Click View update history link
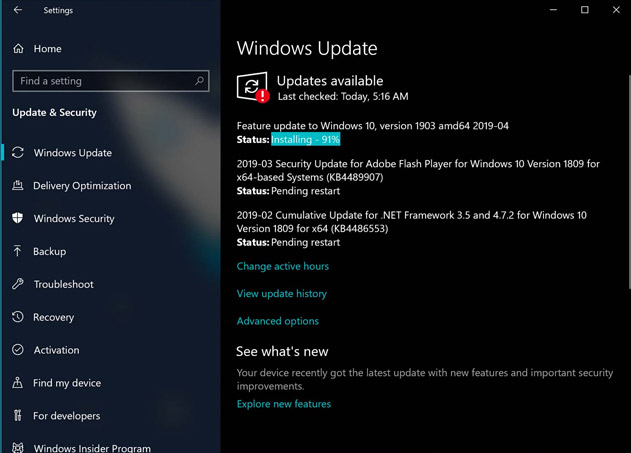631x453 pixels. [282, 294]
